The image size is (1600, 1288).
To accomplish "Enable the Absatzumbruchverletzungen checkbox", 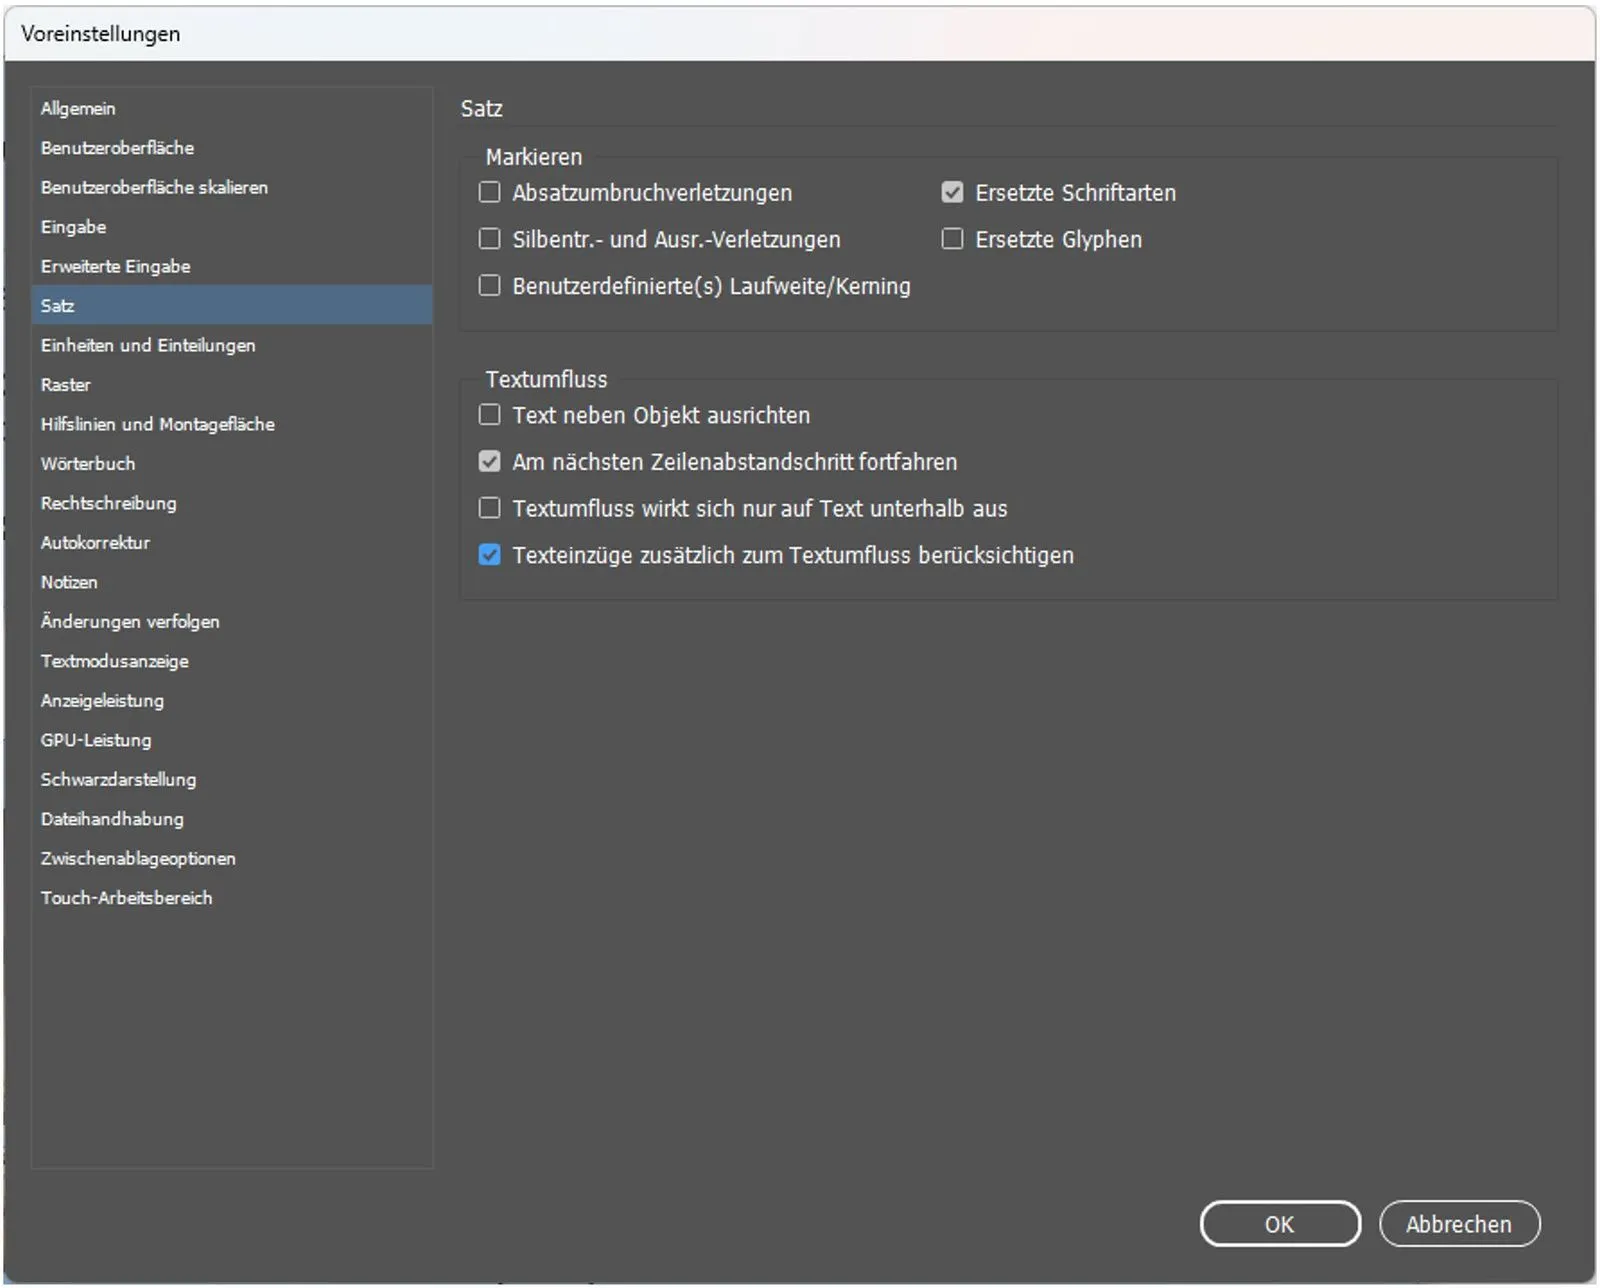I will coord(489,192).
